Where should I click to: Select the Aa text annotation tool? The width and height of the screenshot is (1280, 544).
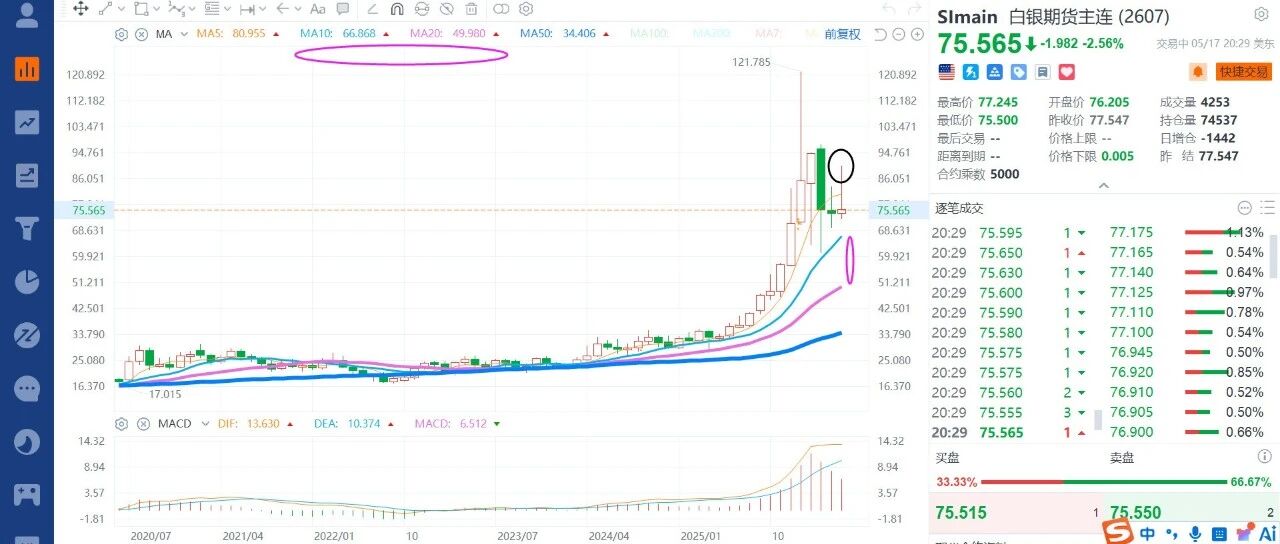pyautogui.click(x=317, y=9)
